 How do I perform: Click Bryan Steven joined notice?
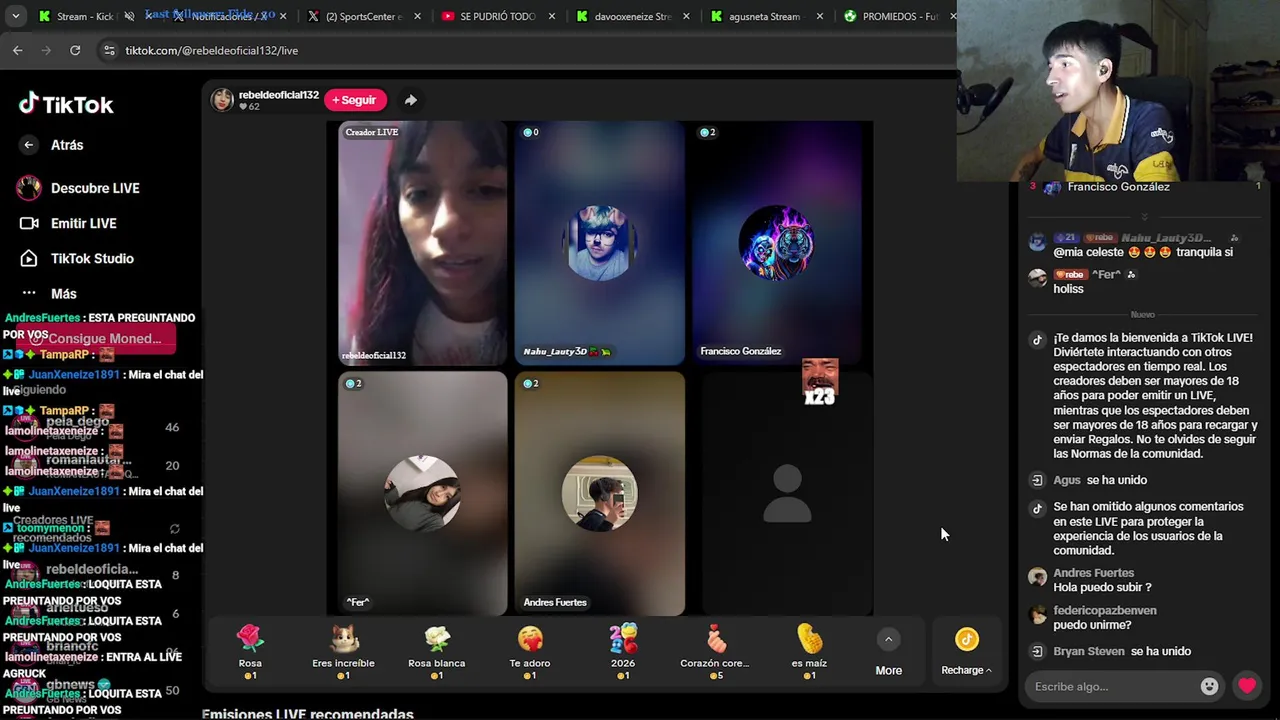click(x=1121, y=651)
